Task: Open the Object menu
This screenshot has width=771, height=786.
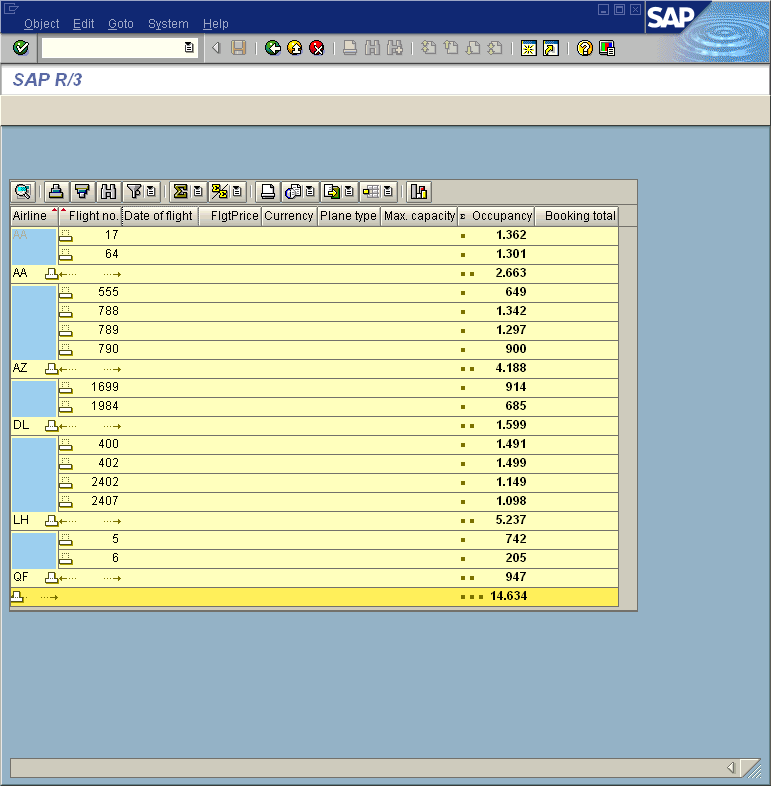Action: click(42, 24)
